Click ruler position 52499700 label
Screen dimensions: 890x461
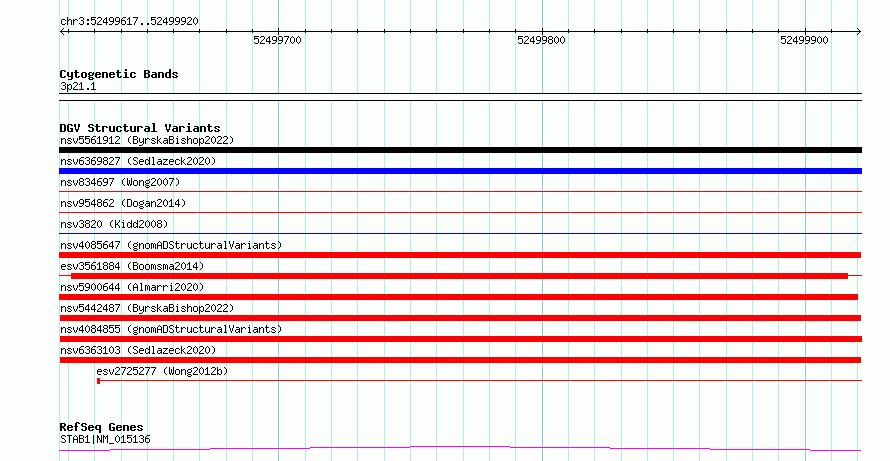click(x=277, y=40)
